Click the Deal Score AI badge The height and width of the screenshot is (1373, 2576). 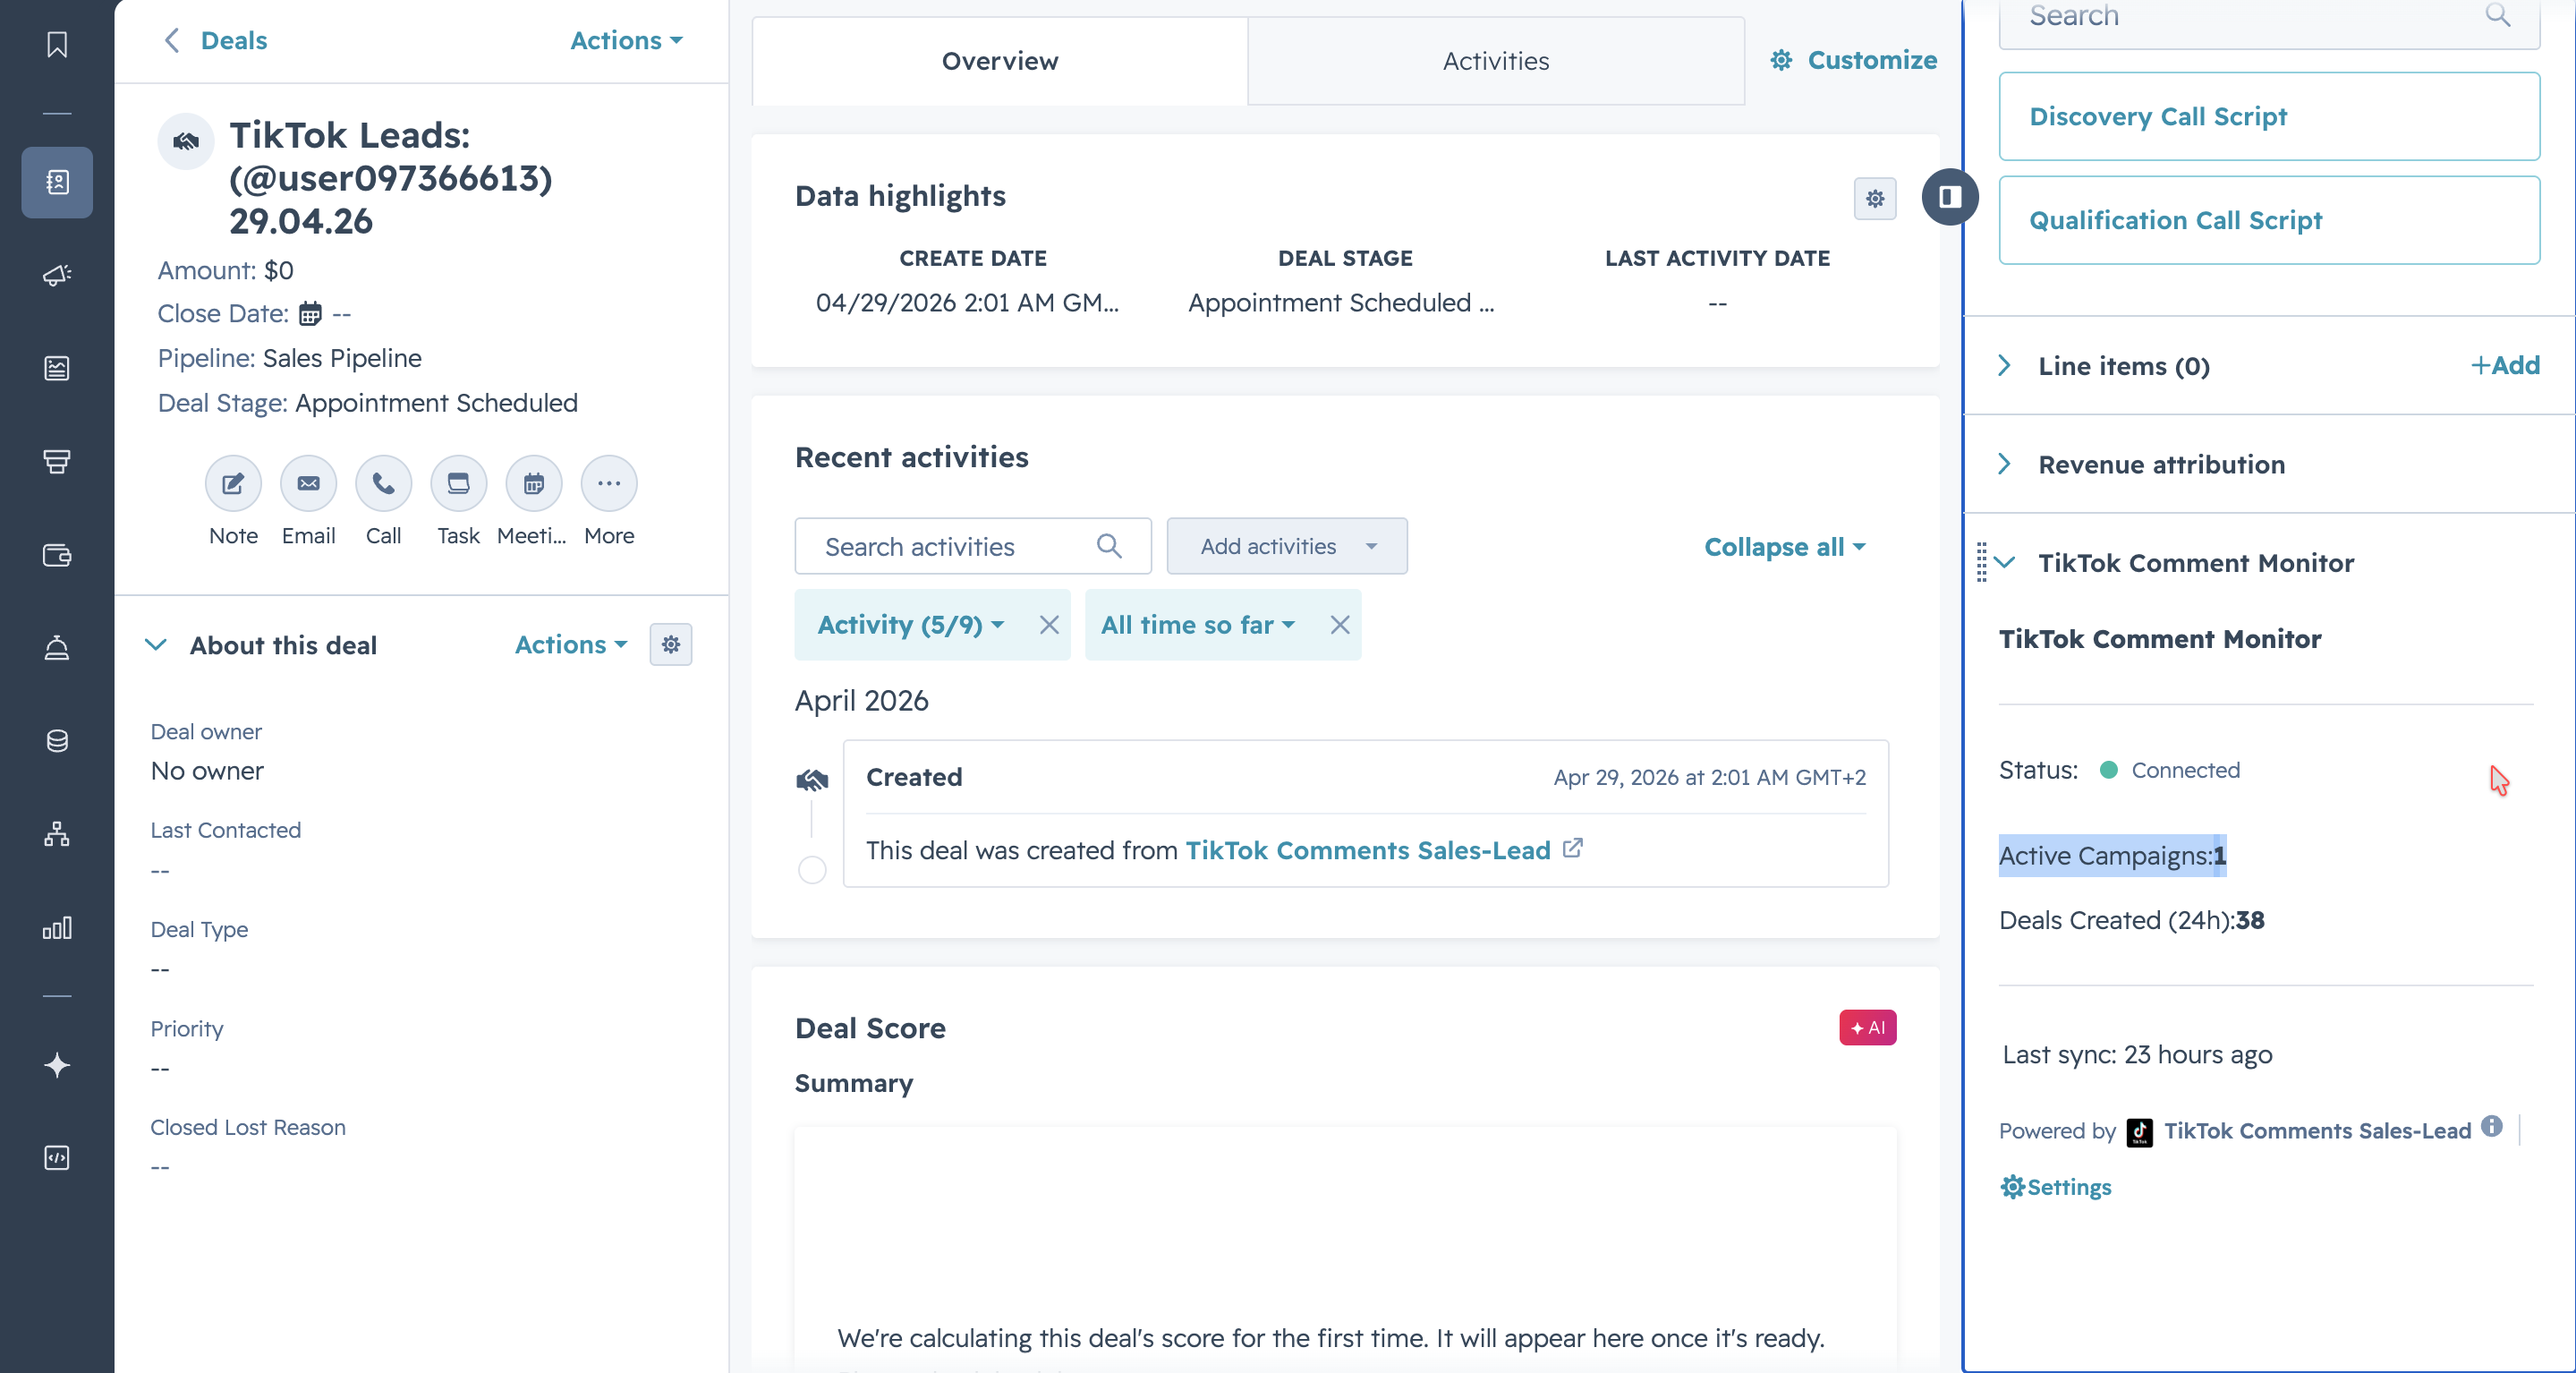pos(1868,1027)
